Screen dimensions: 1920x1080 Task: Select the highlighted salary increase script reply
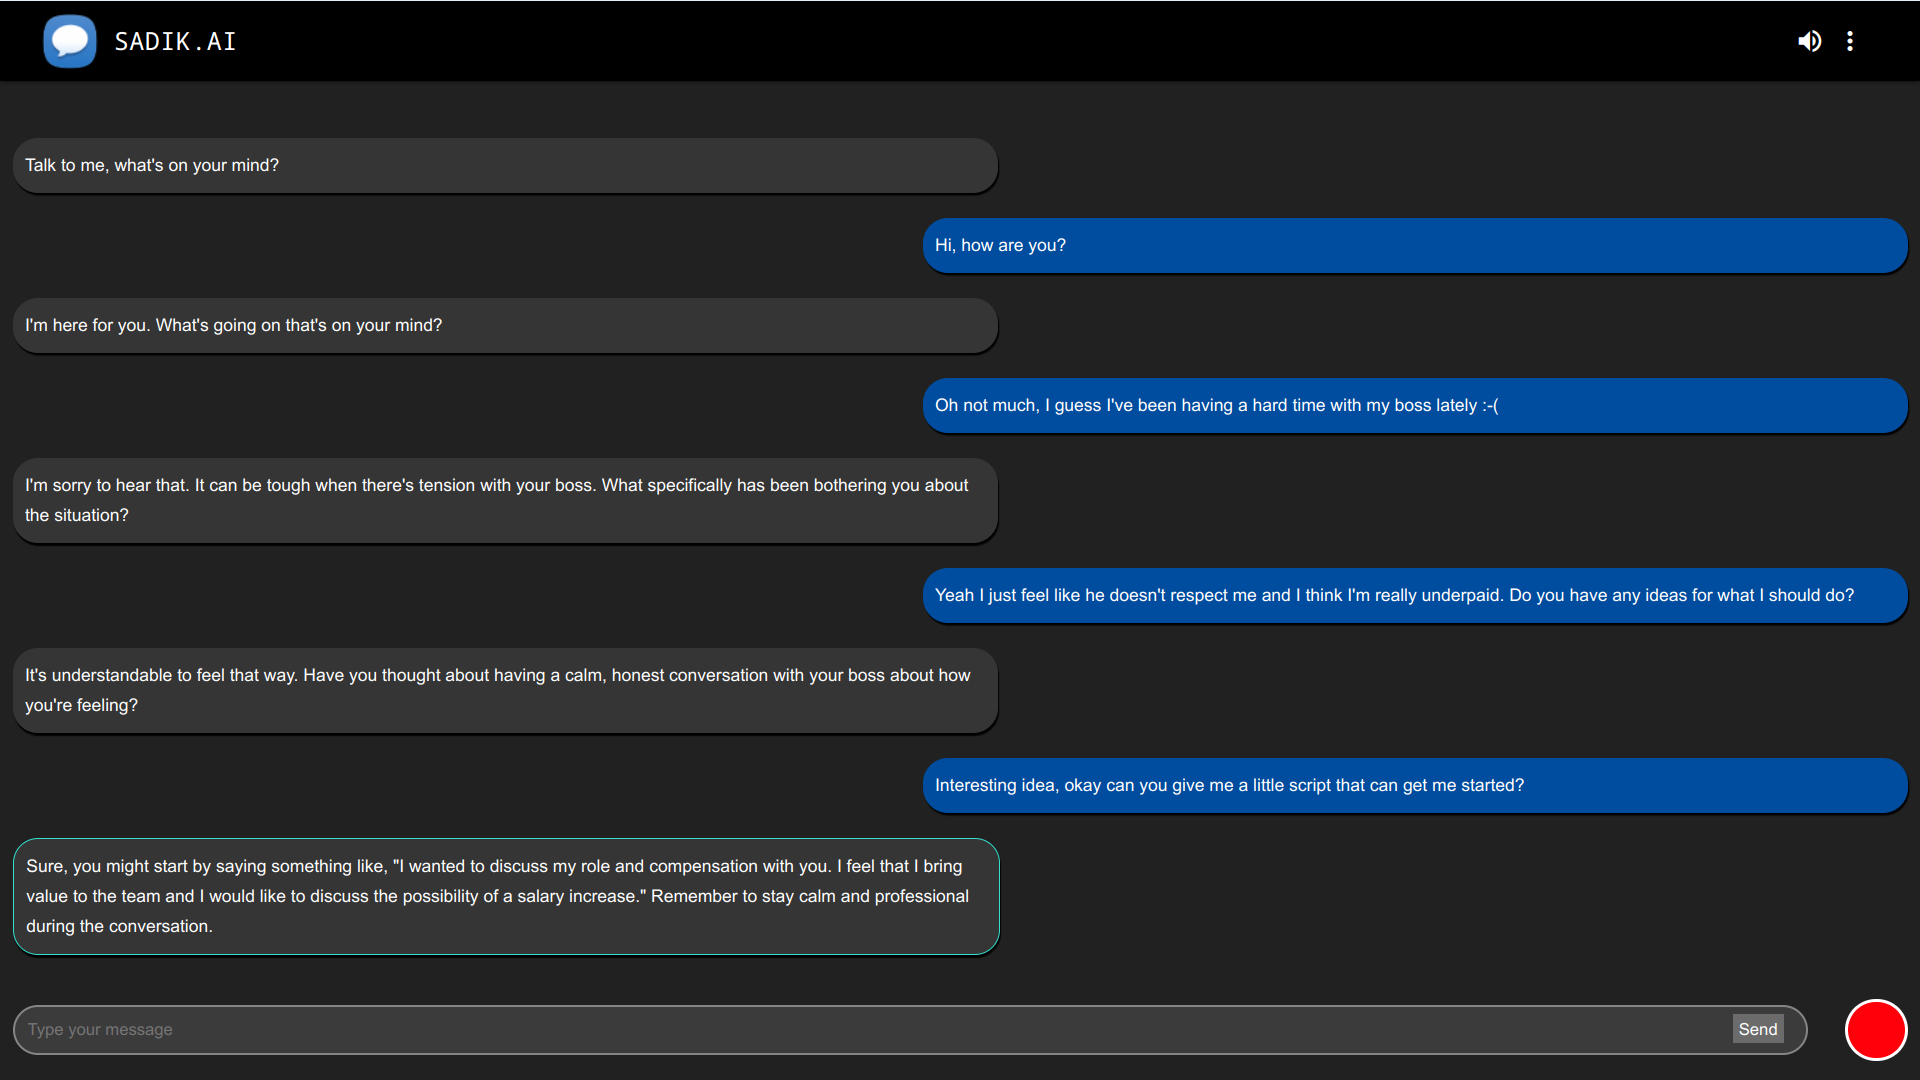coord(505,896)
